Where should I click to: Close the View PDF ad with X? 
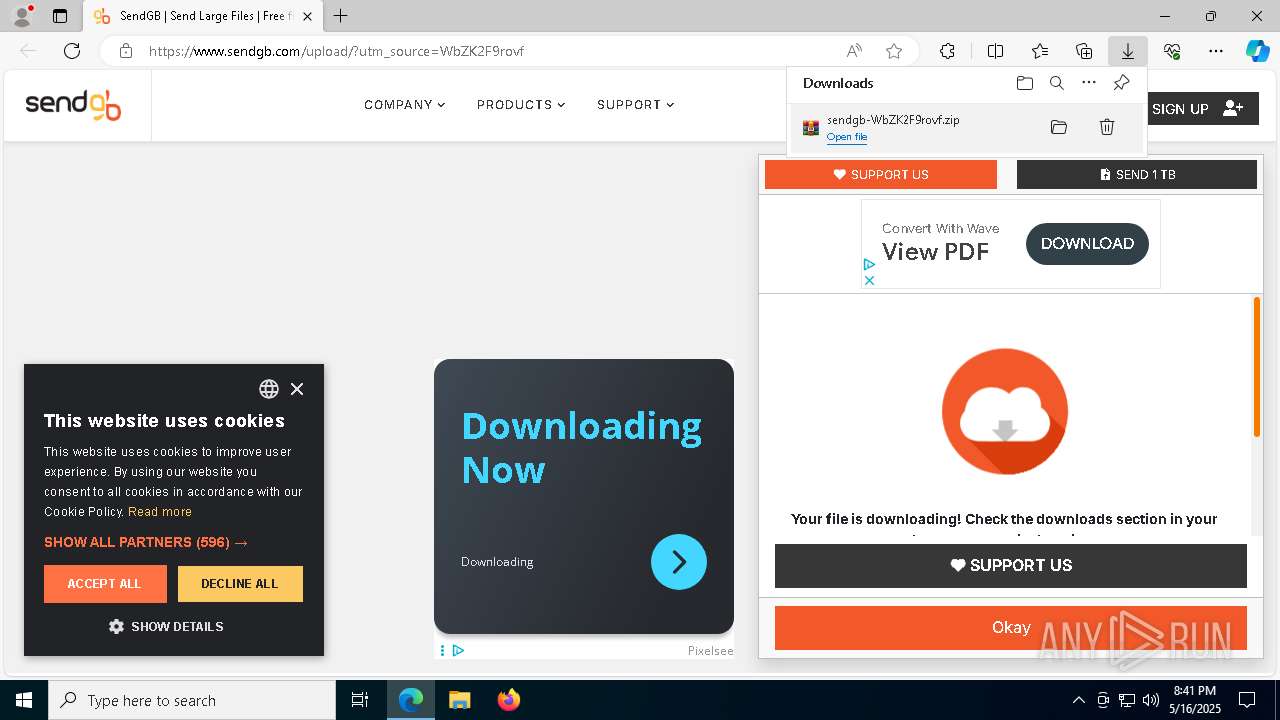coord(869,280)
